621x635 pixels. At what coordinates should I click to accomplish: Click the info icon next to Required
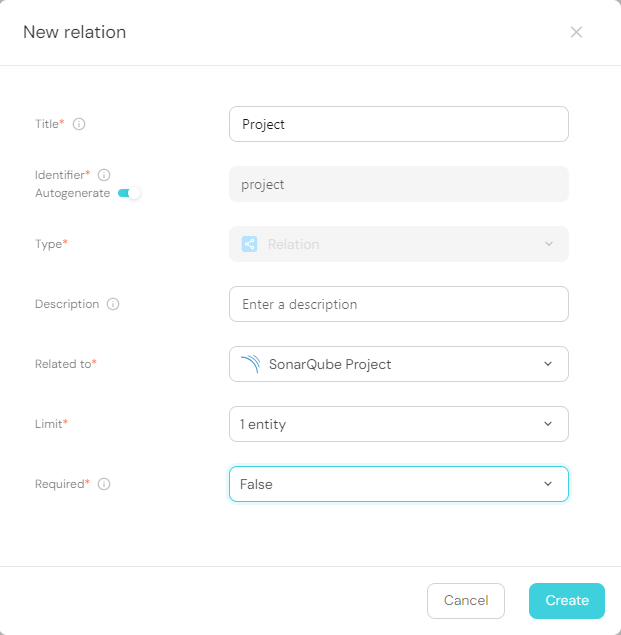tap(104, 484)
